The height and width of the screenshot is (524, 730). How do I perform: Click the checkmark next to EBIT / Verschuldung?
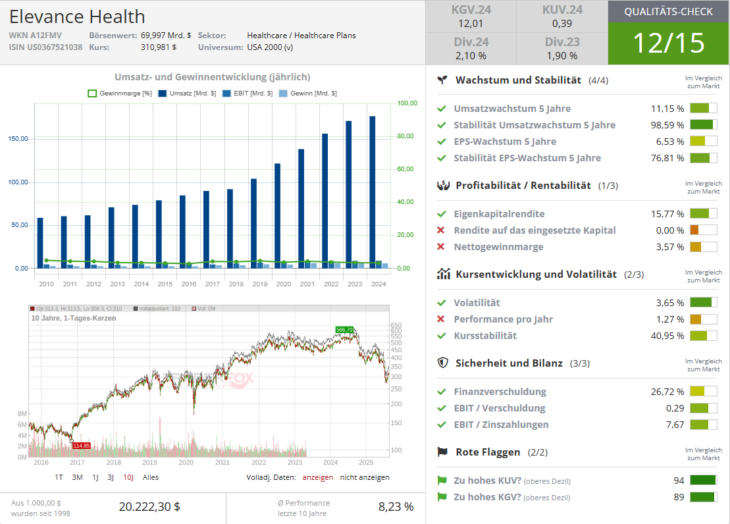(441, 408)
